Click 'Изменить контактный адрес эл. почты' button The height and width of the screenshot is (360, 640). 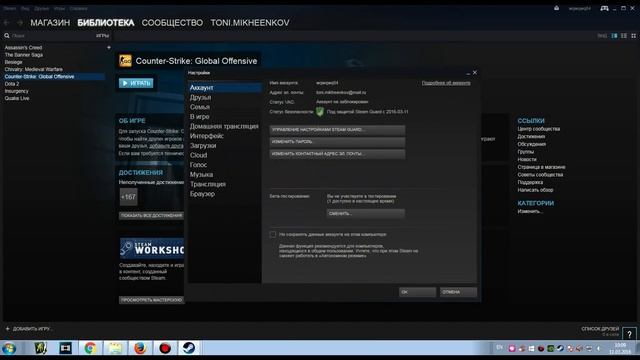337,154
